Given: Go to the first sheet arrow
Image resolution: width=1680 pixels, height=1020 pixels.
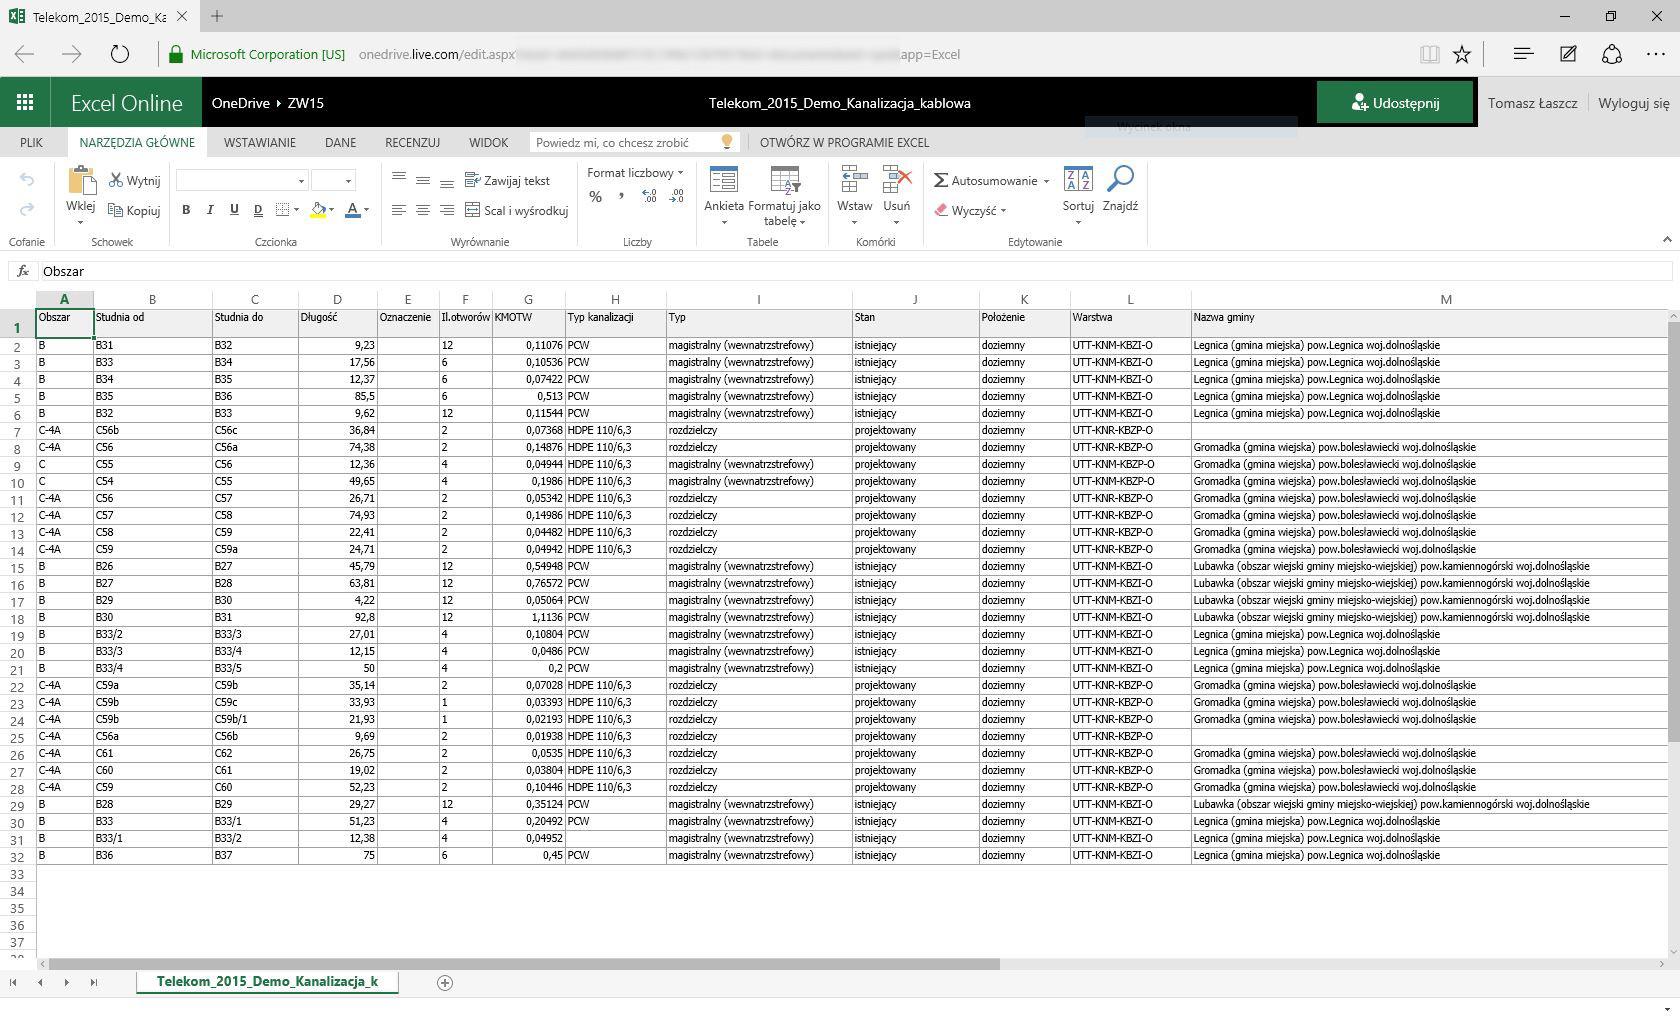Looking at the screenshot, I should [x=13, y=983].
